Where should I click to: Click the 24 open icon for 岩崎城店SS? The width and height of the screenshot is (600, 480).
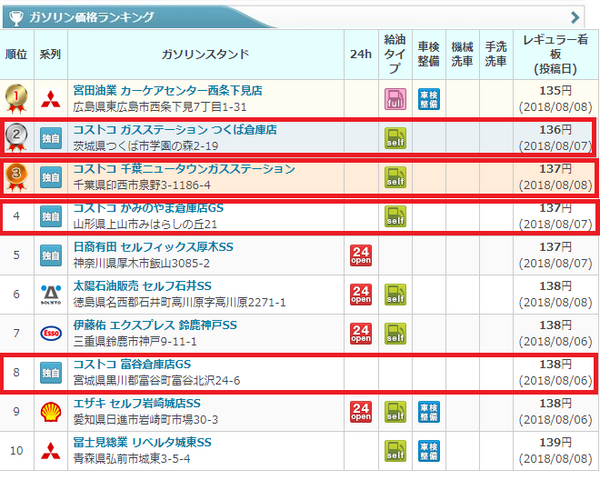(360, 412)
